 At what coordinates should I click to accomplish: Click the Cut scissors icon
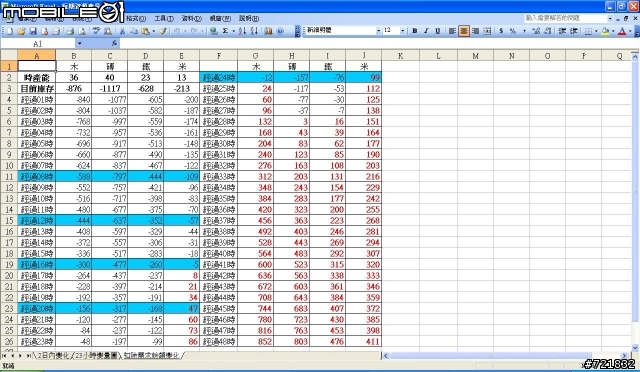[122, 31]
